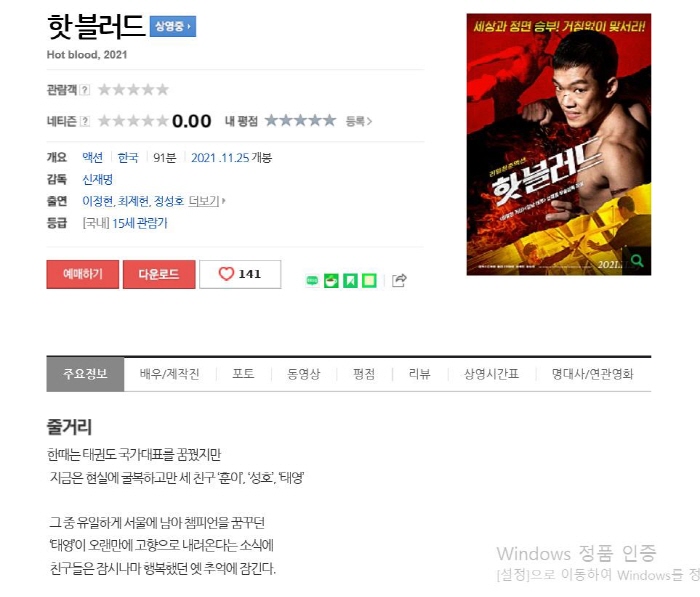The image size is (700, 597).
Task: Expand the cast list with 더보기
Action: point(207,201)
